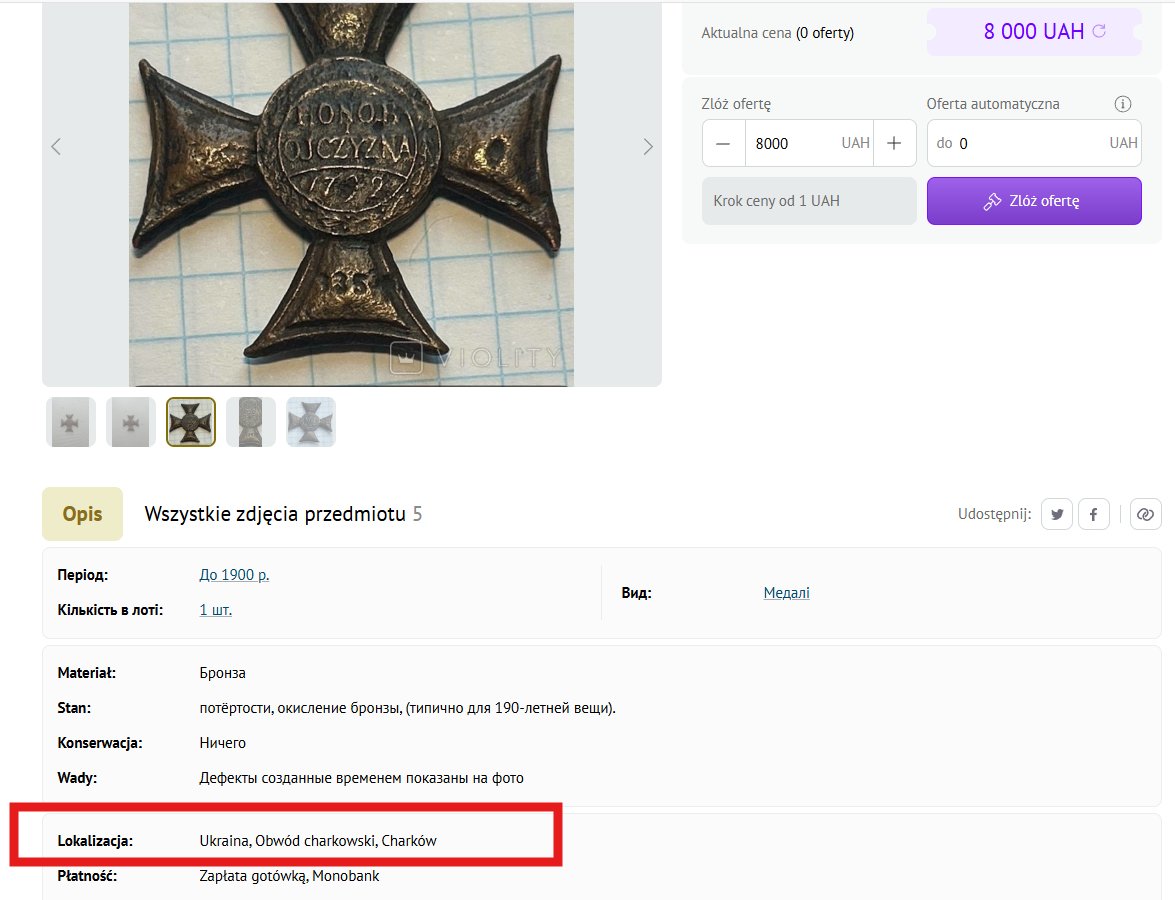The height and width of the screenshot is (900, 1175).
Task: Select the last photo thumbnail
Action: pos(310,421)
